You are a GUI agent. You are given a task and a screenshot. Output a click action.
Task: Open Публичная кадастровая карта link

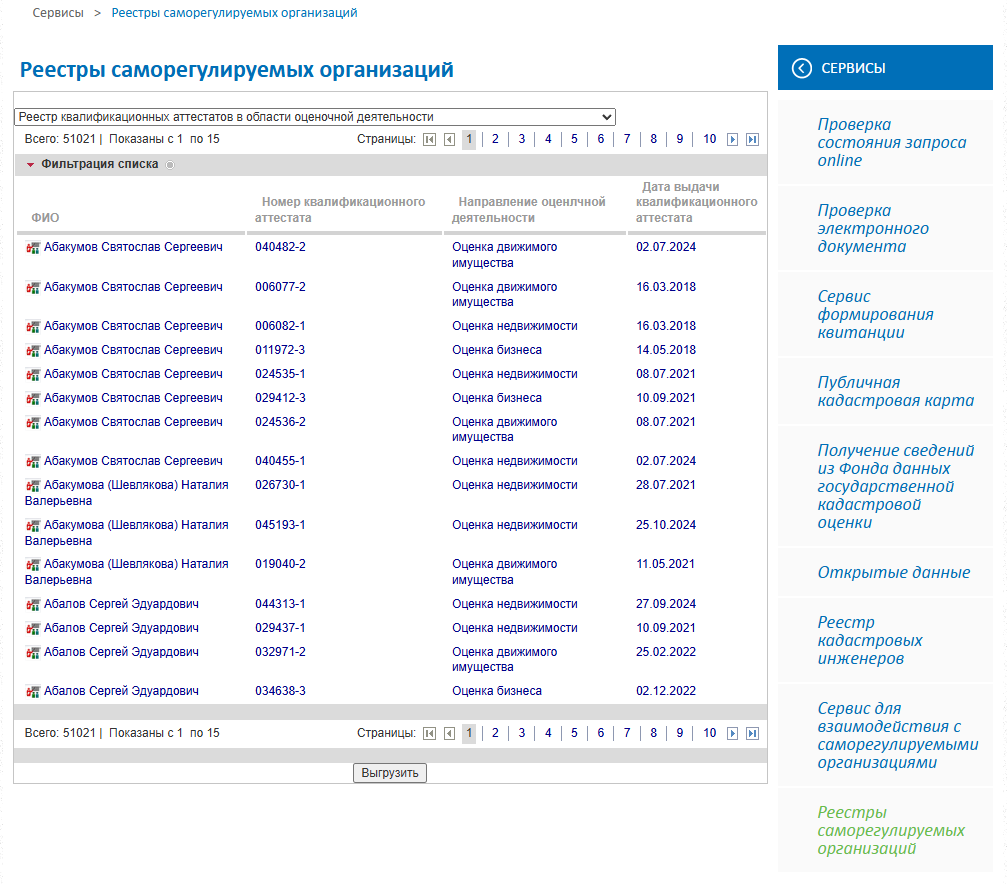(x=895, y=392)
